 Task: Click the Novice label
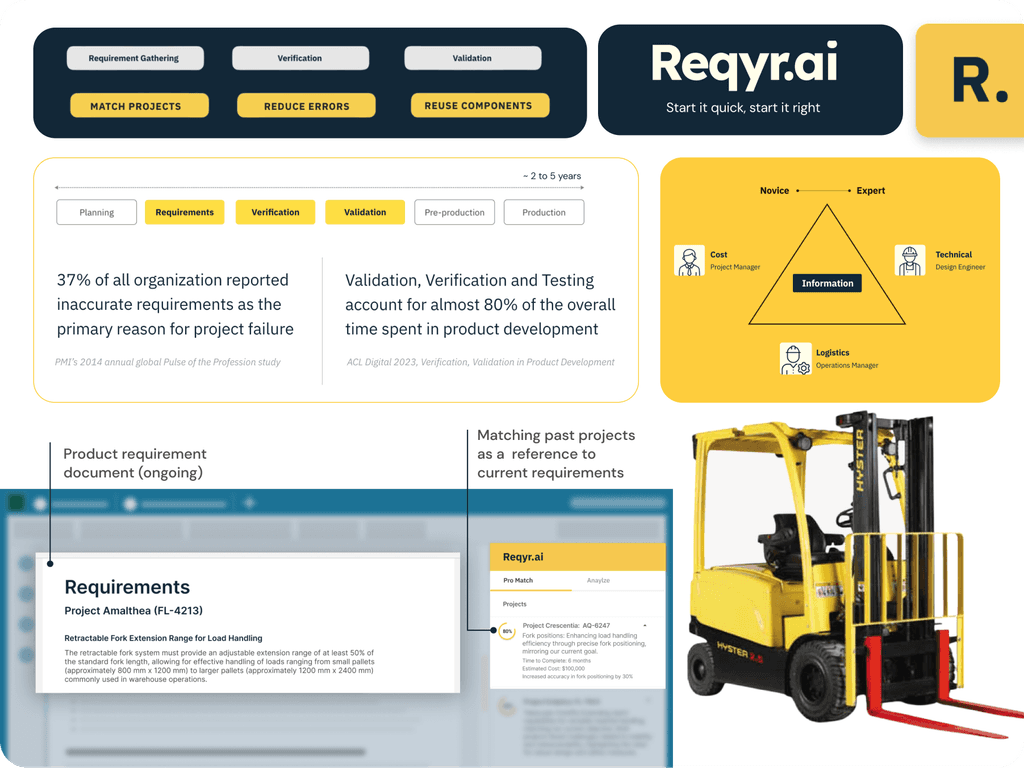click(x=775, y=191)
